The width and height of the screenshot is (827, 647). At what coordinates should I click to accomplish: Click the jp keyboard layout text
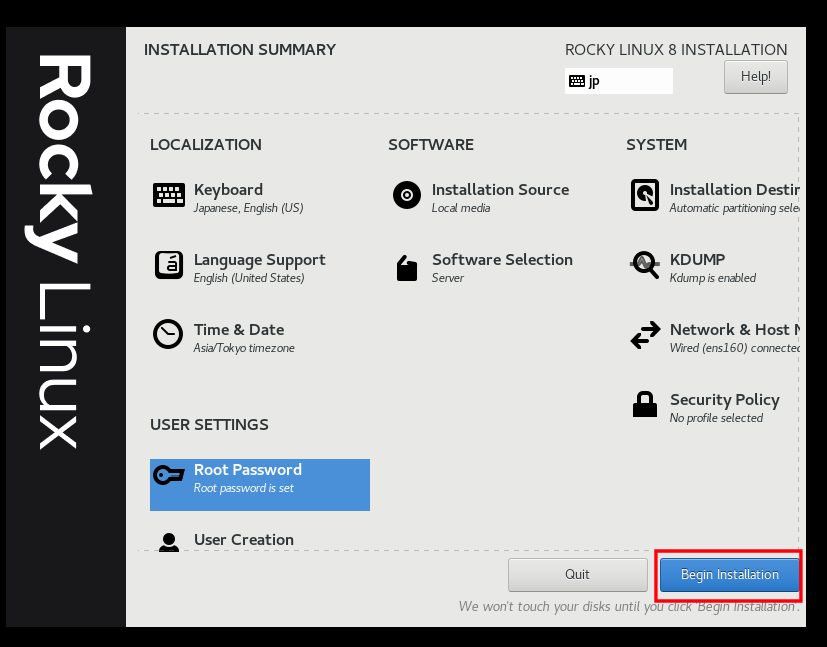click(x=594, y=81)
